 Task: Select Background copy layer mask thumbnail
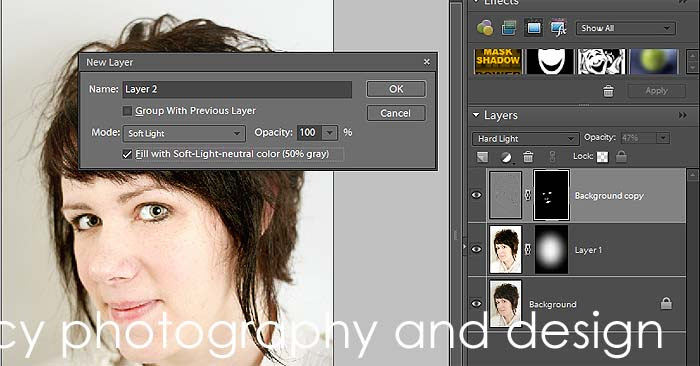(551, 195)
